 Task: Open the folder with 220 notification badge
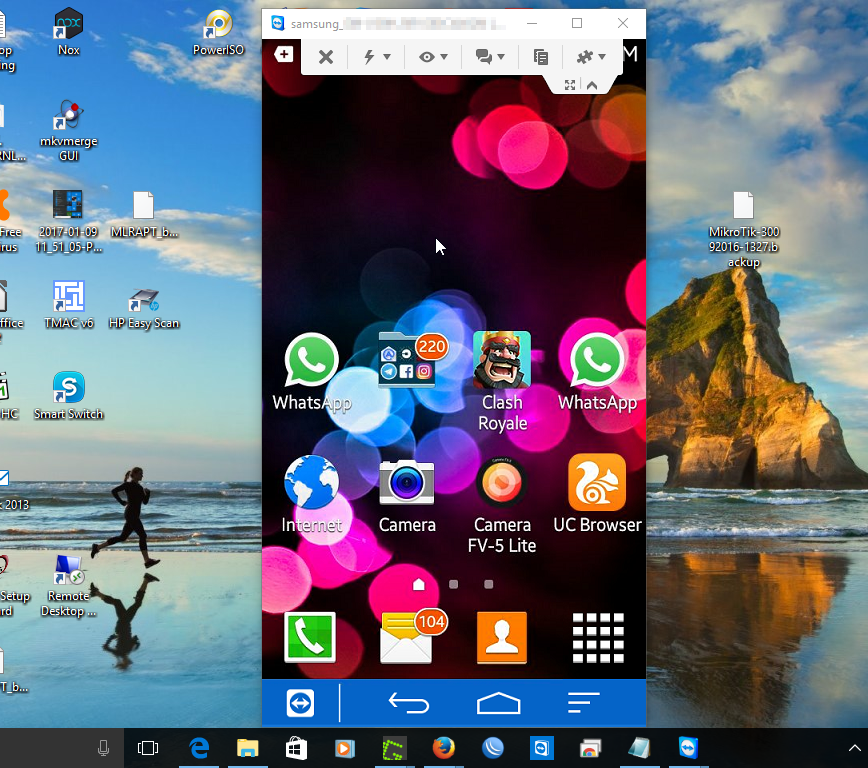click(406, 360)
